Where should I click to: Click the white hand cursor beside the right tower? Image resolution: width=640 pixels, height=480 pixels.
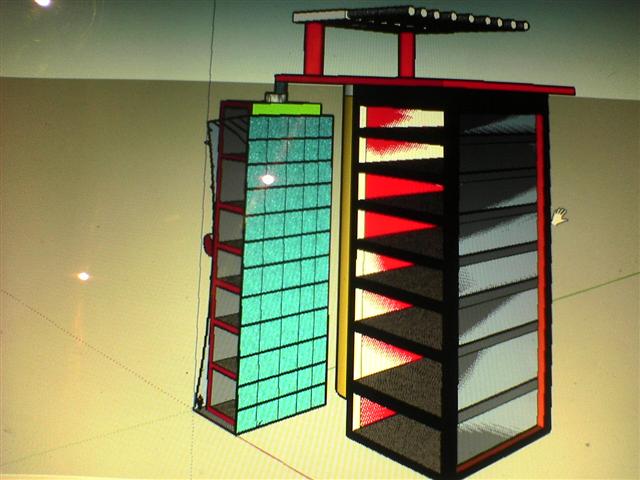click(x=560, y=215)
